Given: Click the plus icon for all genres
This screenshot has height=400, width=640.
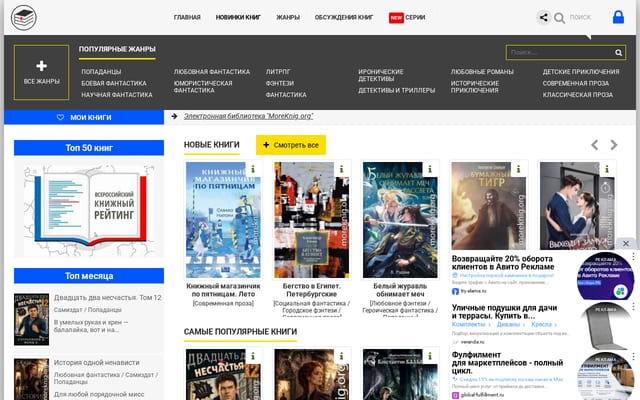Looking at the screenshot, I should click(41, 66).
